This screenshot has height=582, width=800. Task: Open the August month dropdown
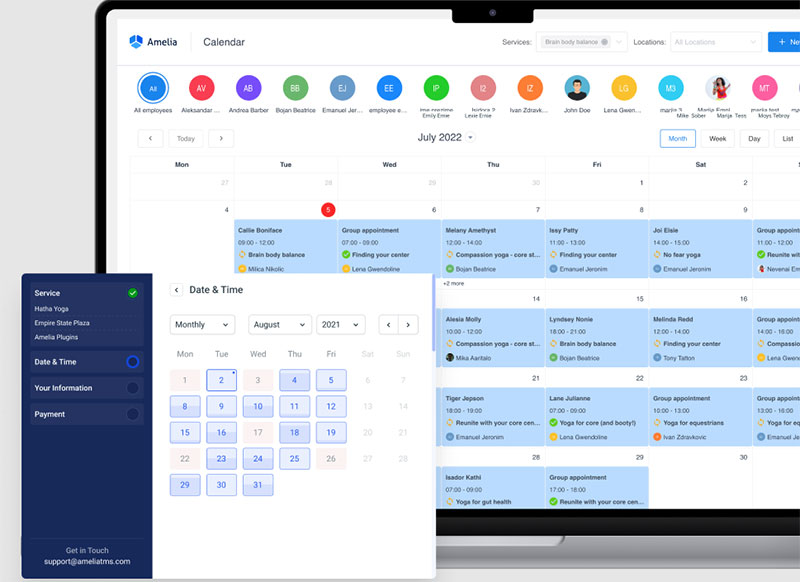click(x=280, y=324)
